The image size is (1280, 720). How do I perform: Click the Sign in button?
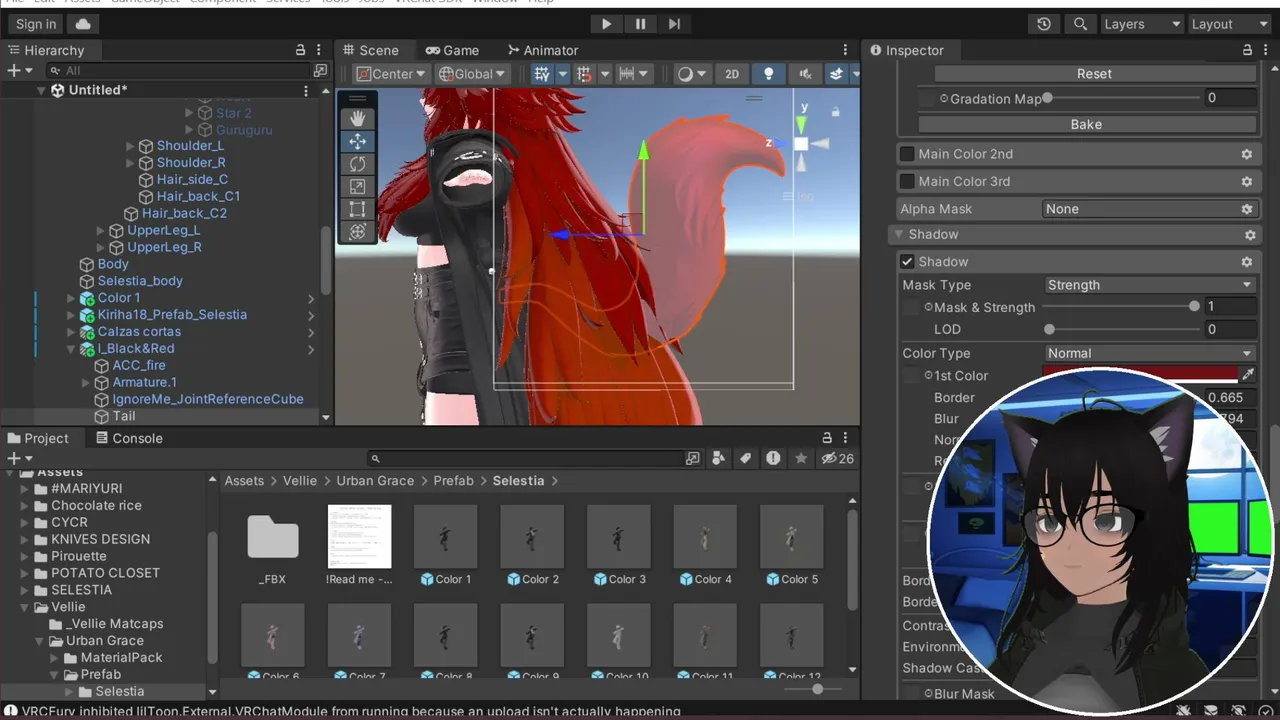(36, 24)
